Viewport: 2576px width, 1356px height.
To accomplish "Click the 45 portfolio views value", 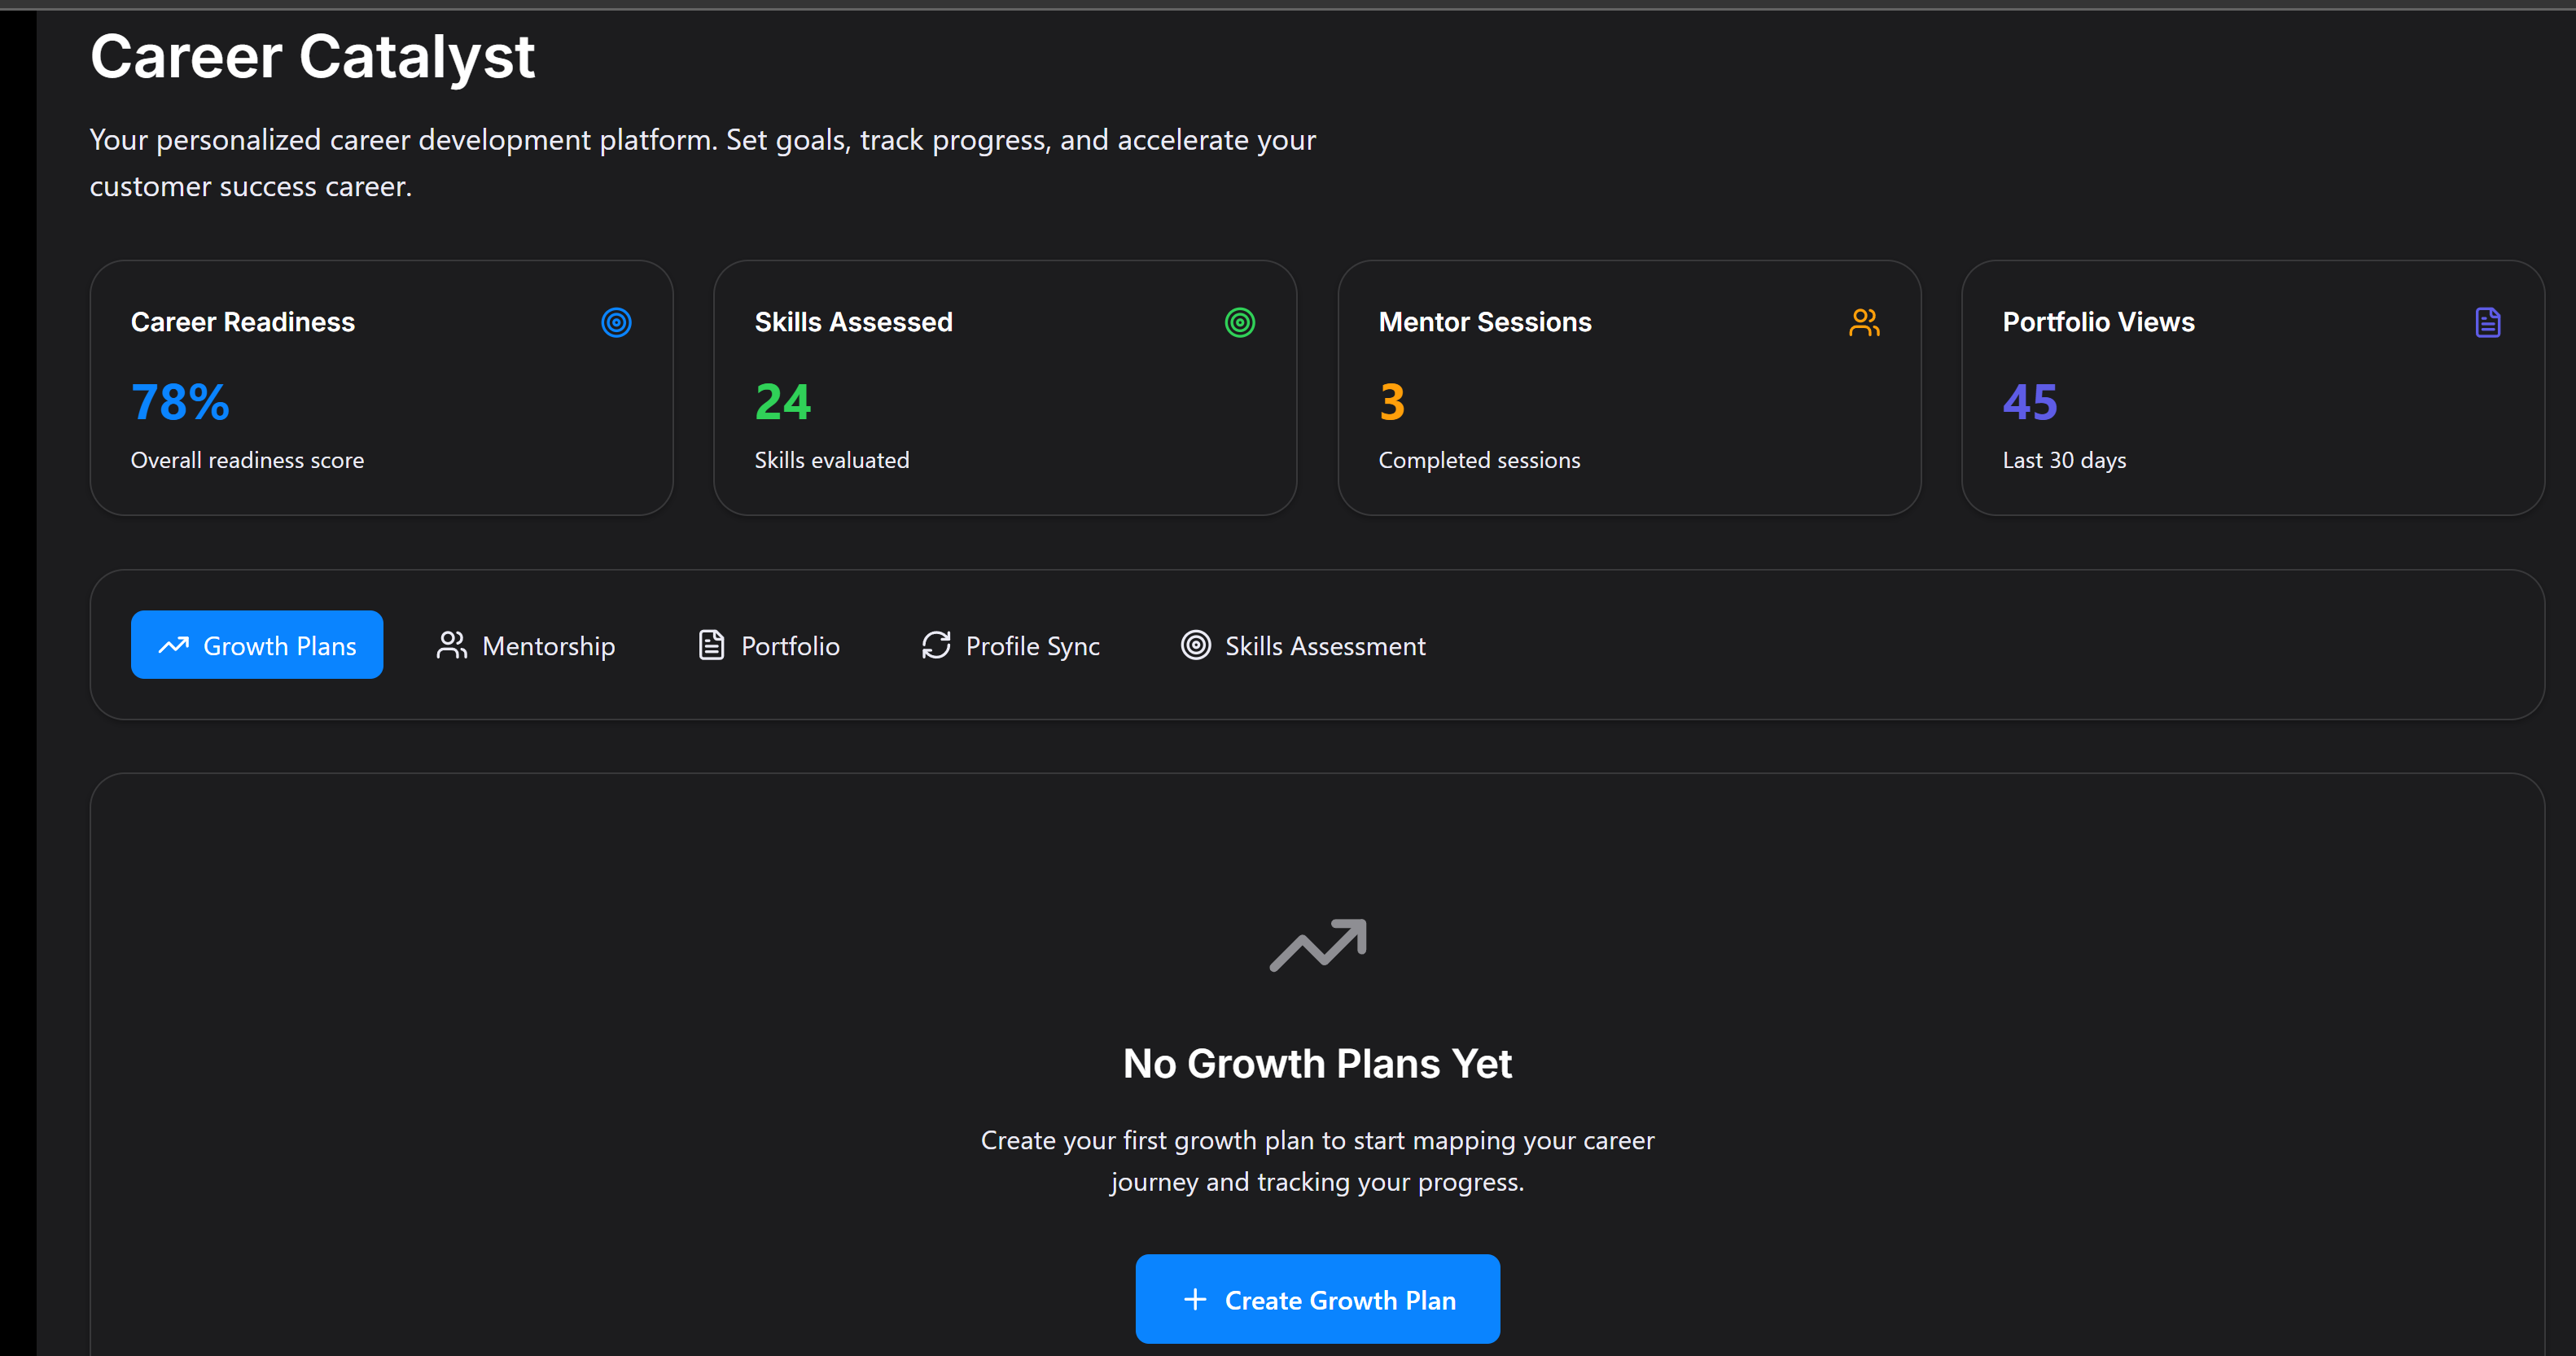I will point(2030,402).
